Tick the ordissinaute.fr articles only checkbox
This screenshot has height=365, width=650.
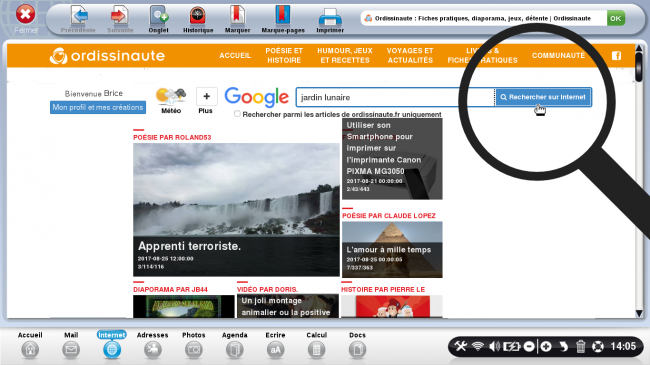click(x=237, y=114)
